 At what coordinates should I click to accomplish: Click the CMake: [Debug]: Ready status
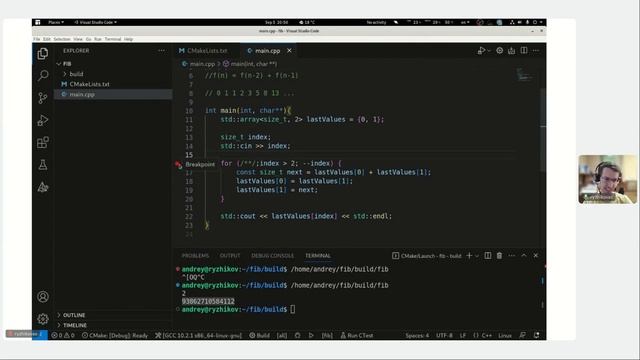115,336
